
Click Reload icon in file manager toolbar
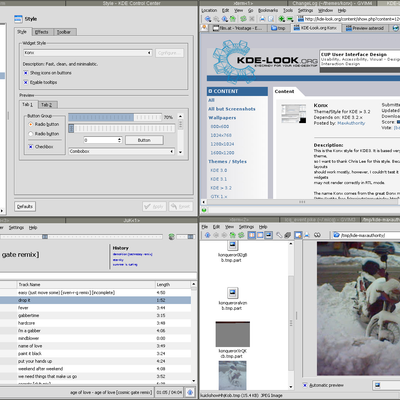click(241, 235)
